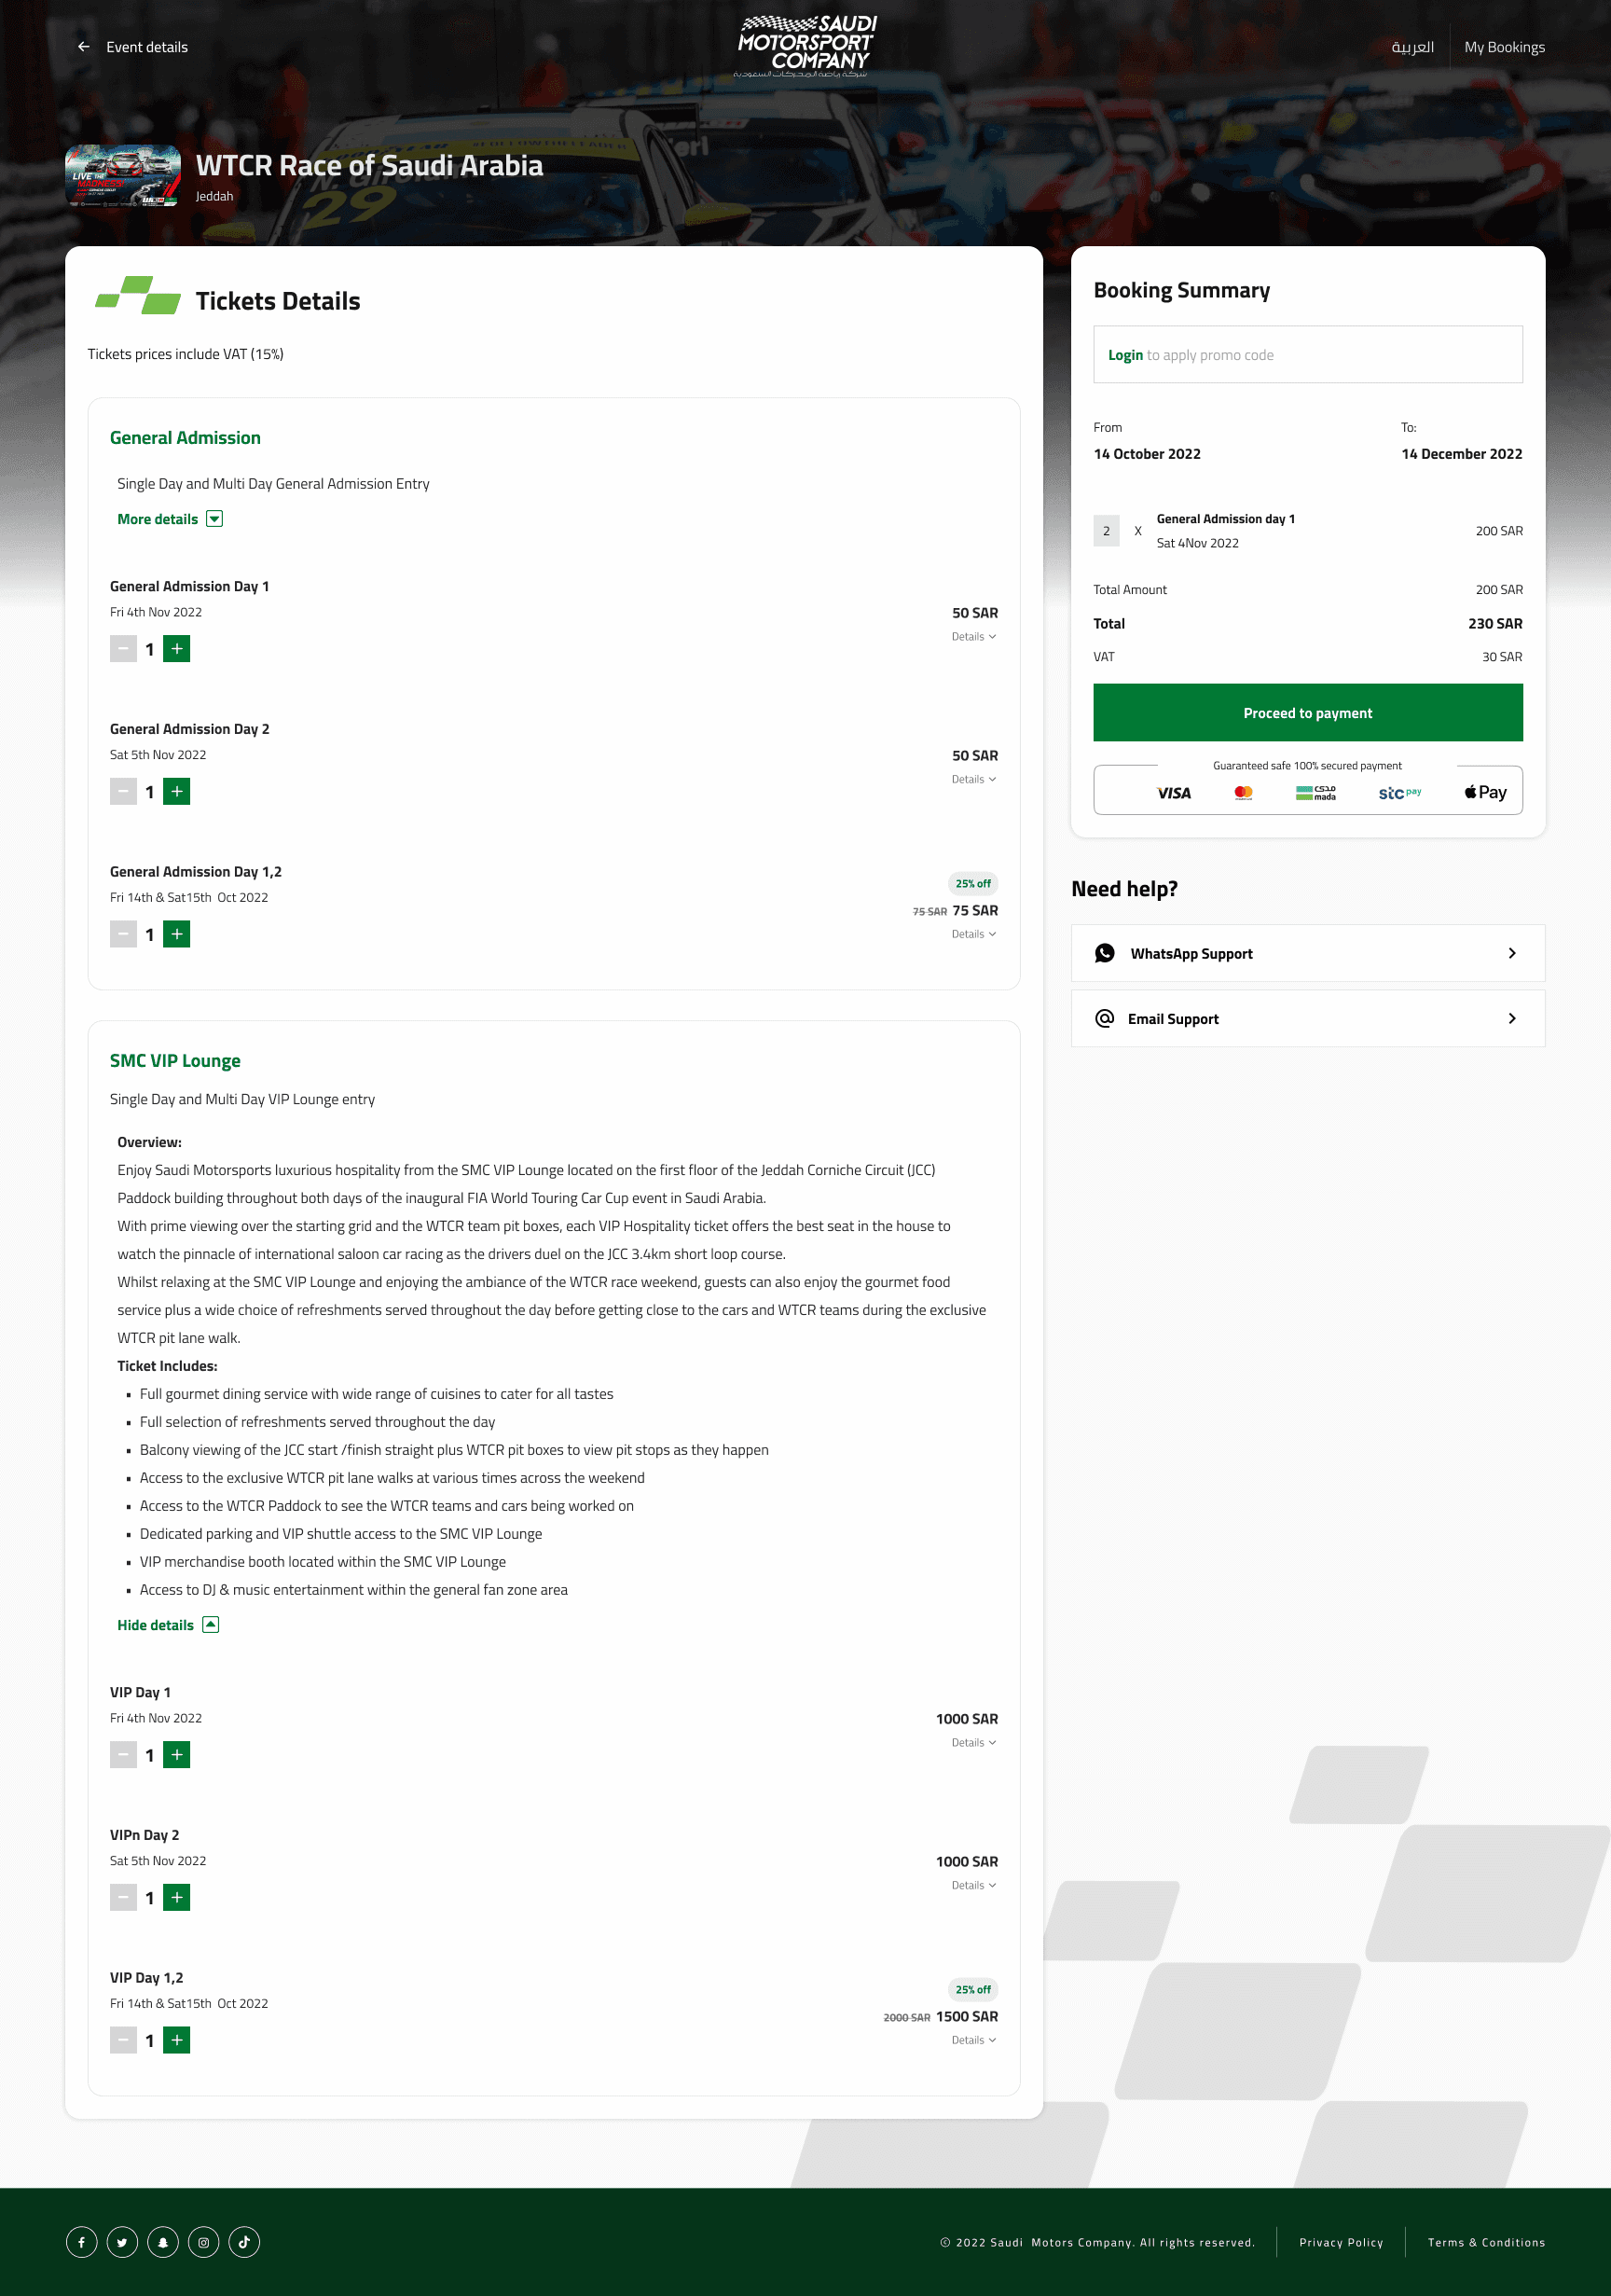Open Instagram page from footer
The image size is (1611, 2296).
(204, 2242)
